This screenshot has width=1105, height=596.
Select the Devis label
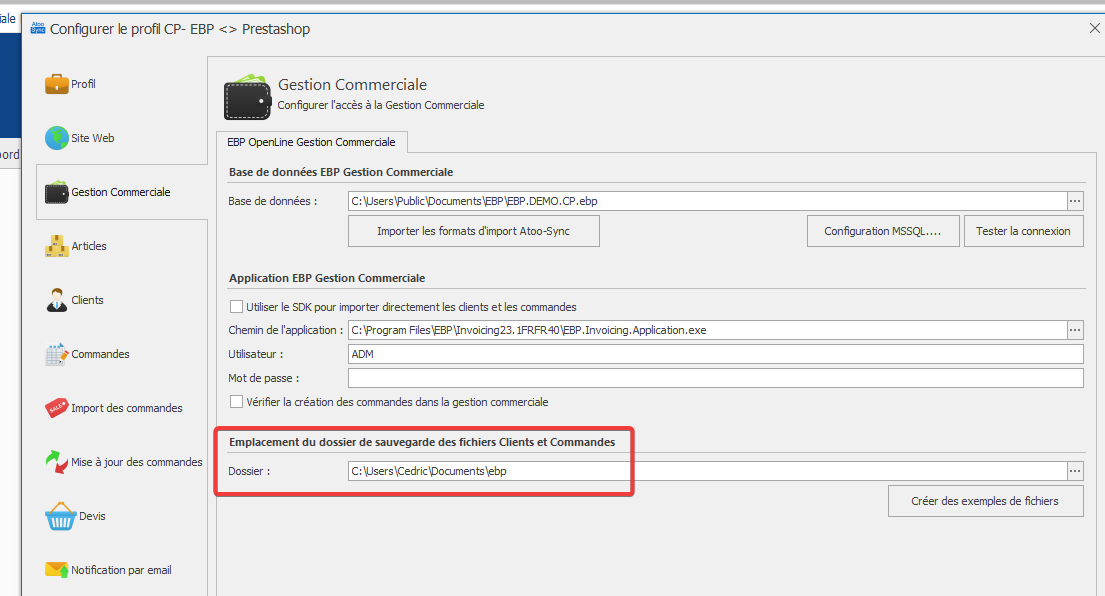click(92, 516)
